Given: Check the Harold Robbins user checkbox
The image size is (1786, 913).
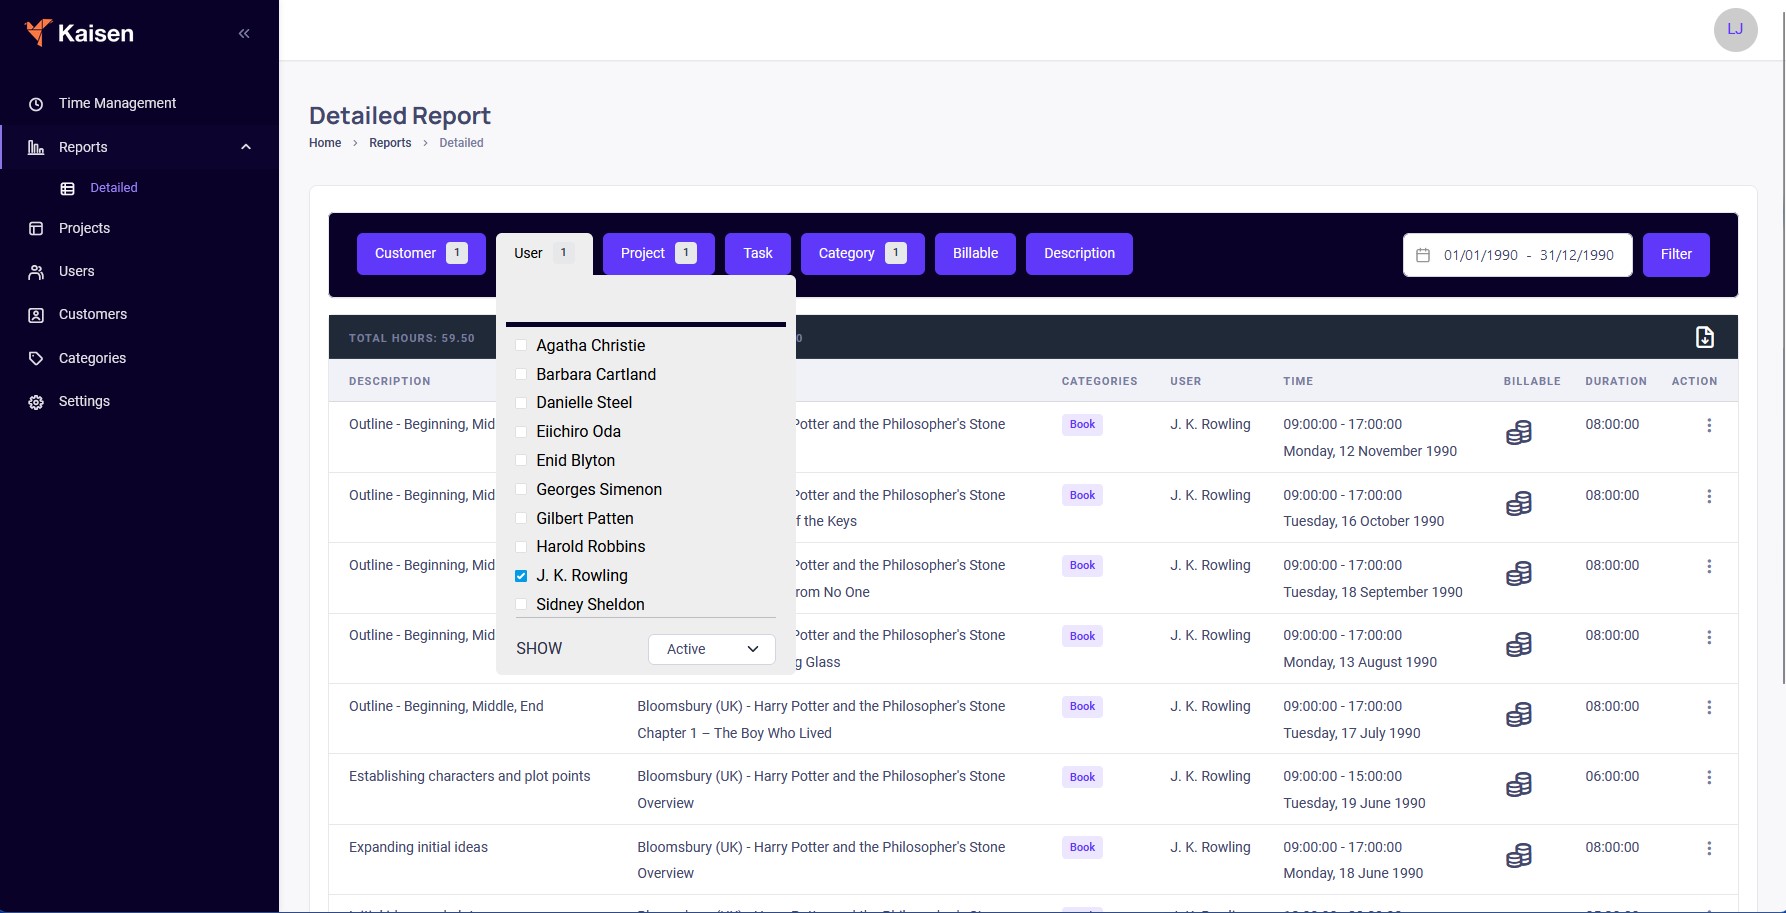Looking at the screenshot, I should pos(521,547).
